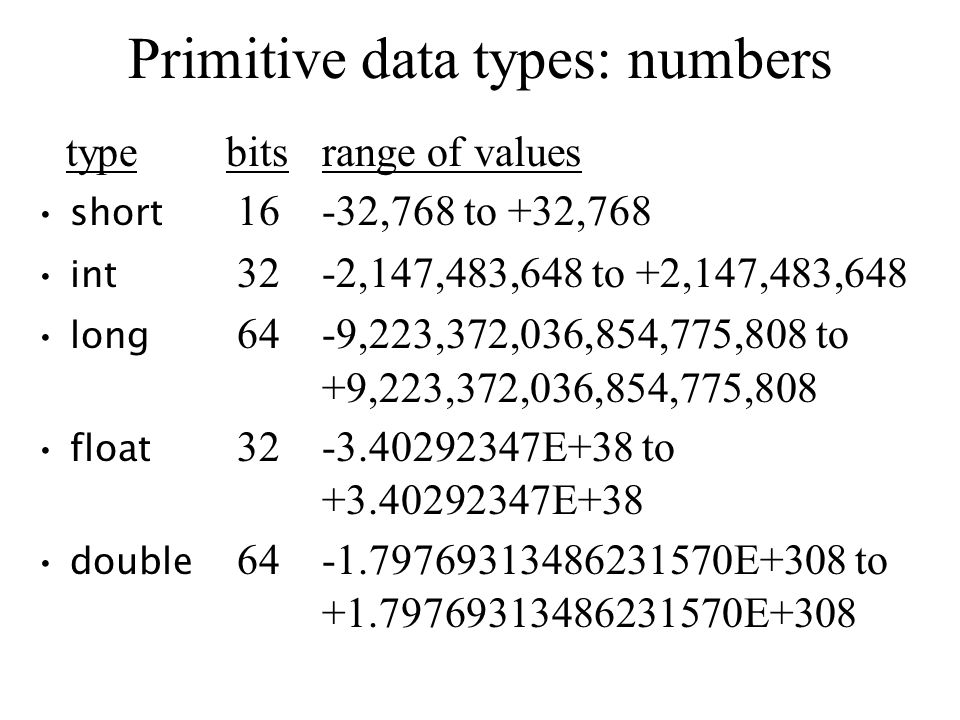The image size is (960, 720).
Task: Click the 64 bits value for double
Action: pyautogui.click(x=258, y=560)
